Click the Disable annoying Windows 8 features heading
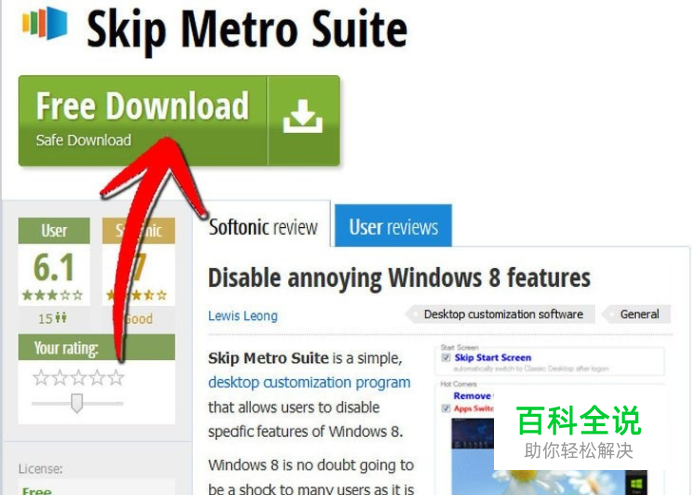The width and height of the screenshot is (692, 495). [399, 278]
